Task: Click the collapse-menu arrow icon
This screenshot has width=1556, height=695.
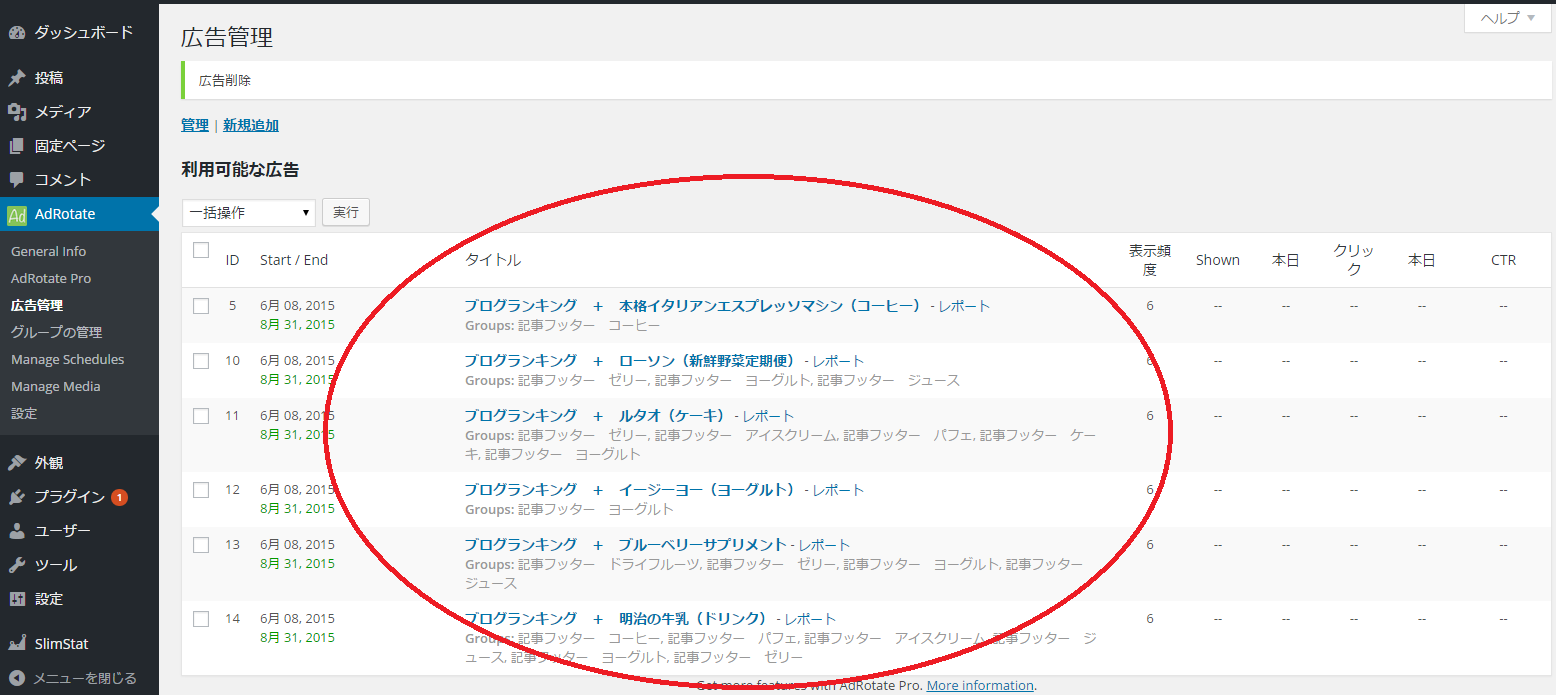Action: tap(17, 678)
